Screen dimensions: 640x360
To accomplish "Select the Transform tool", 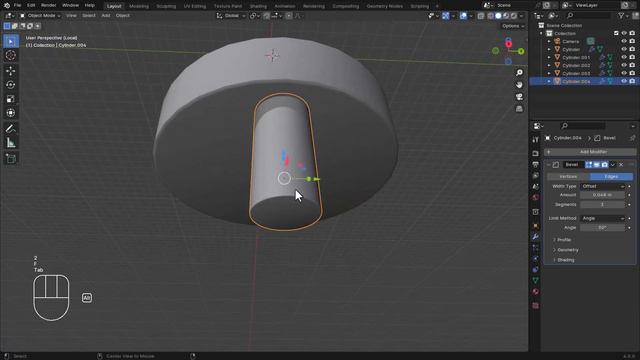I will click(11, 113).
